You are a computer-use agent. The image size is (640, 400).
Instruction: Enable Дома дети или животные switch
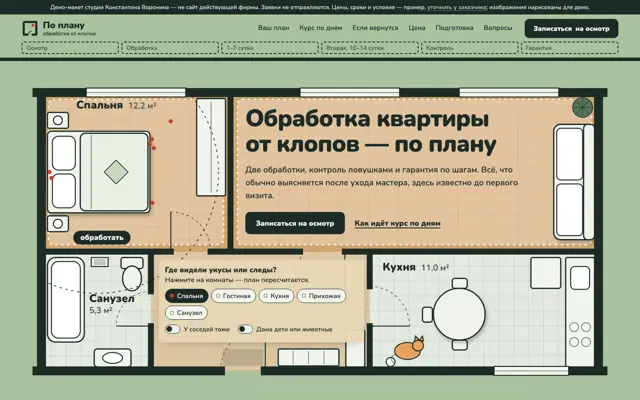[245, 329]
